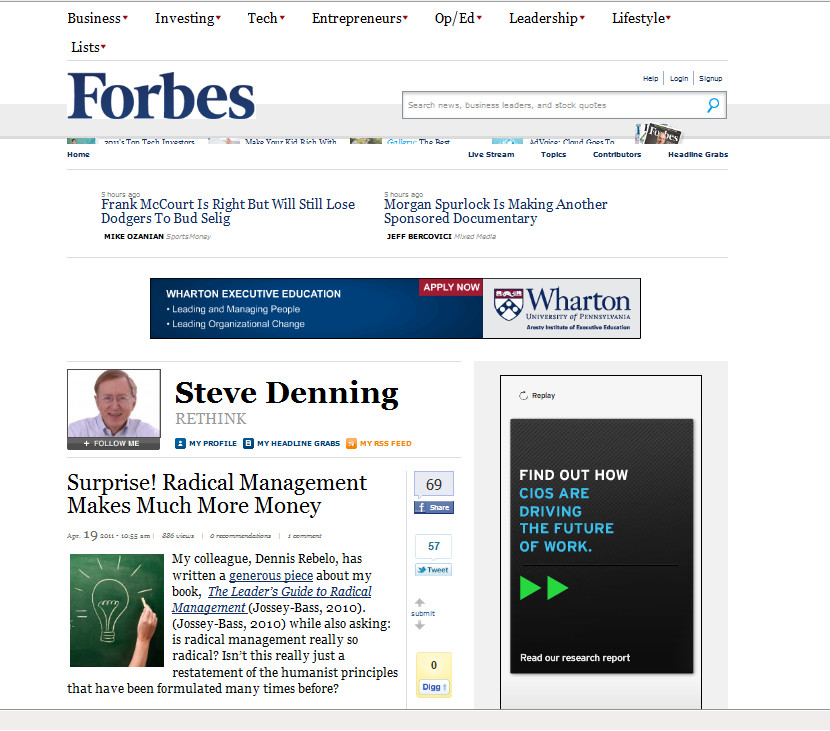Click the Facebook Share button
This screenshot has height=731, width=830.
tap(434, 507)
